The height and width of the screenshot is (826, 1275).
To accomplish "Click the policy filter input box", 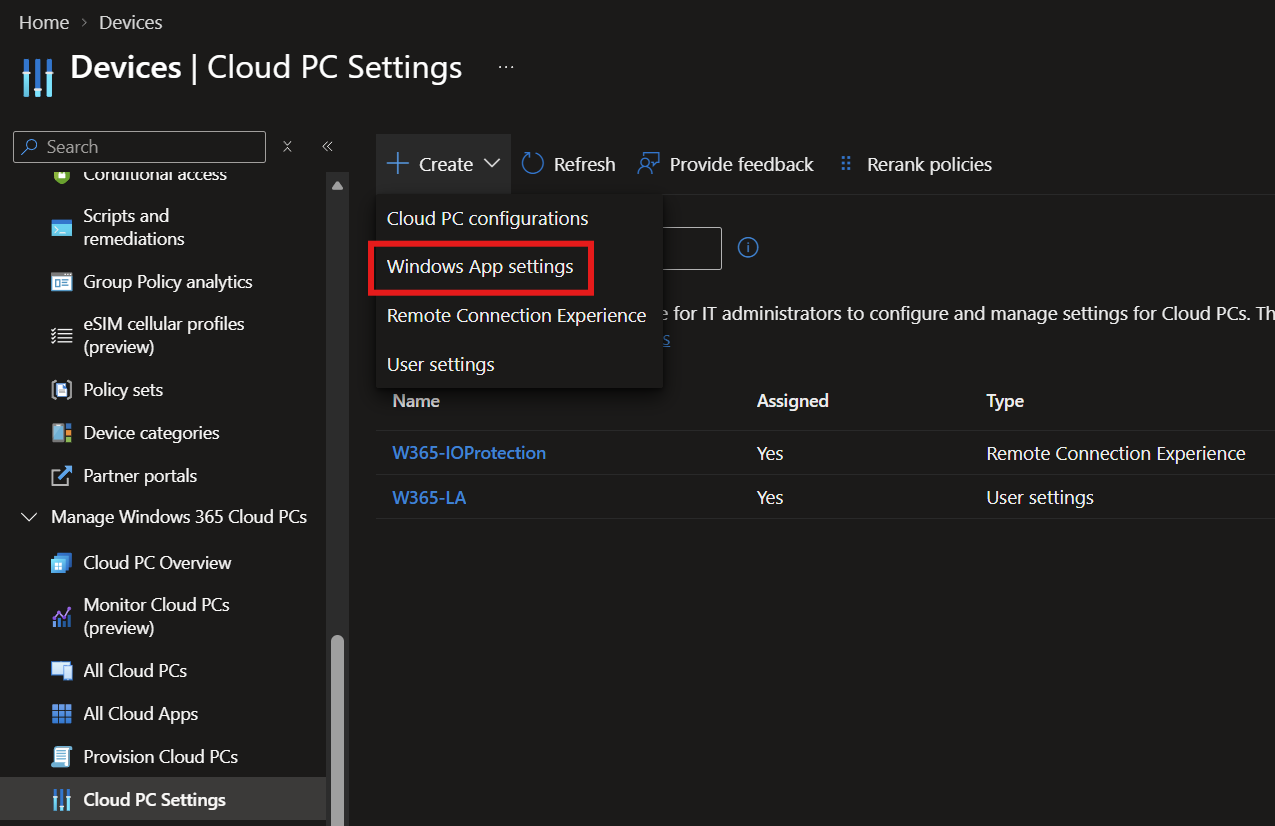I will click(x=692, y=248).
